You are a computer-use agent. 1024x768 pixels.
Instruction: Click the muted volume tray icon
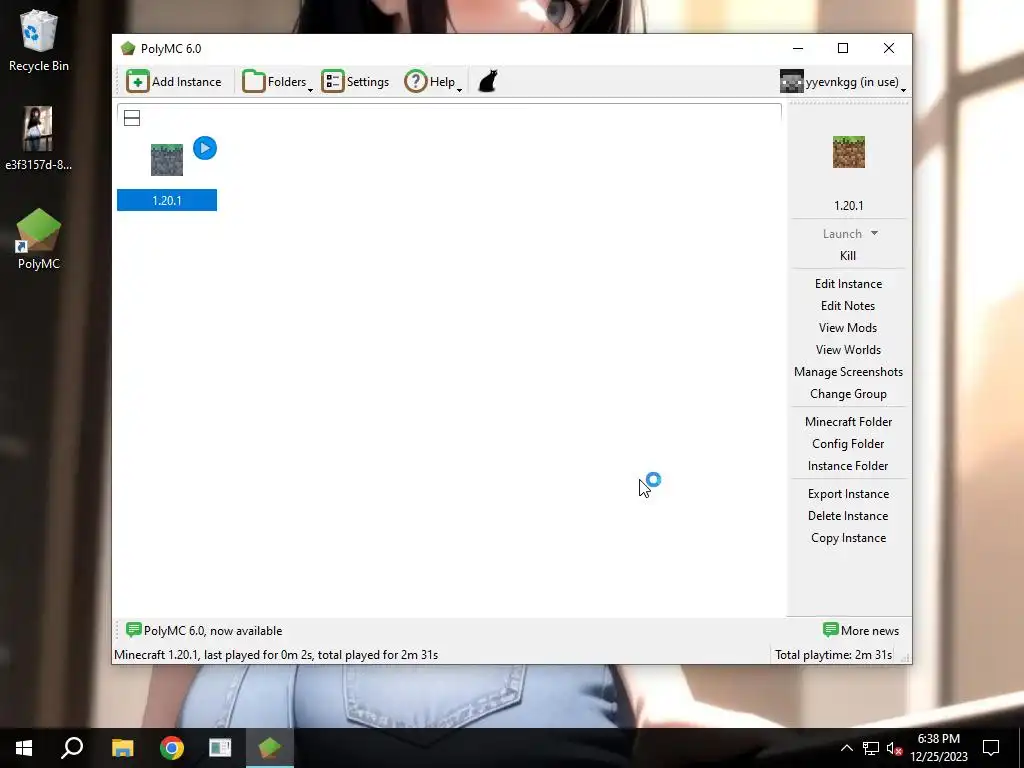pyautogui.click(x=894, y=748)
